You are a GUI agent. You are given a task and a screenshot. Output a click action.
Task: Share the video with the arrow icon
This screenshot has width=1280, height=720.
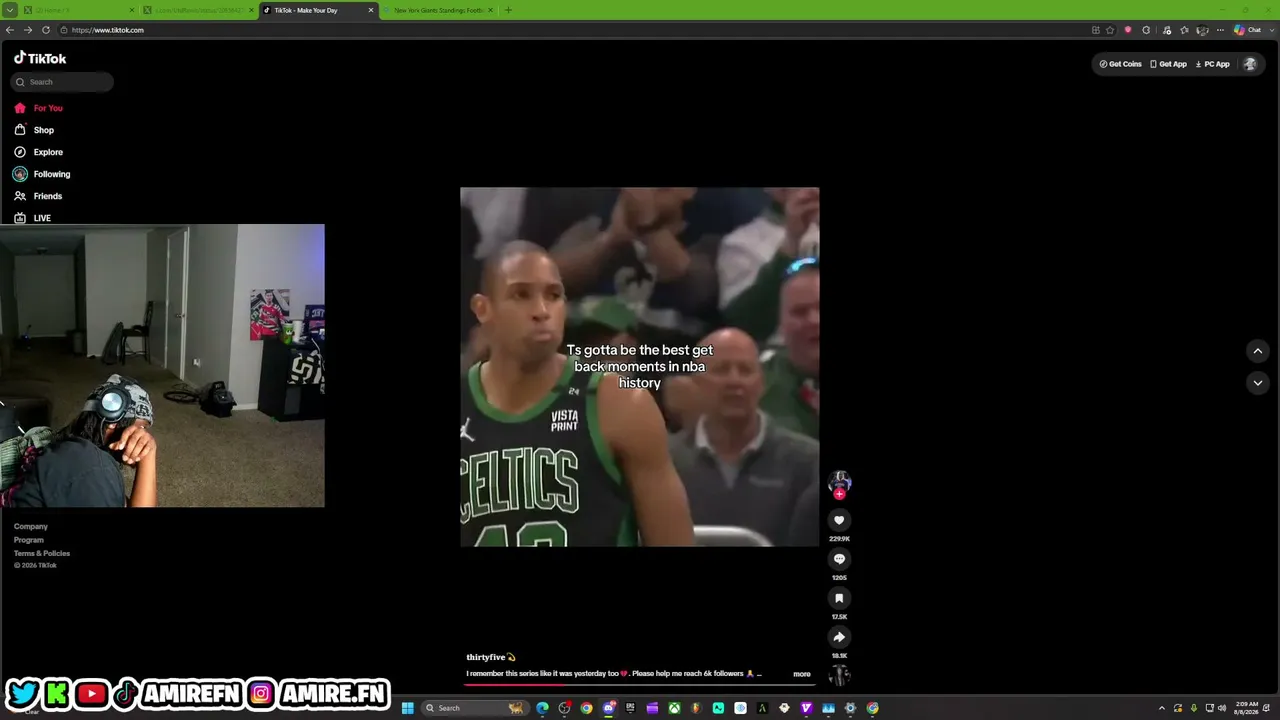(839, 637)
